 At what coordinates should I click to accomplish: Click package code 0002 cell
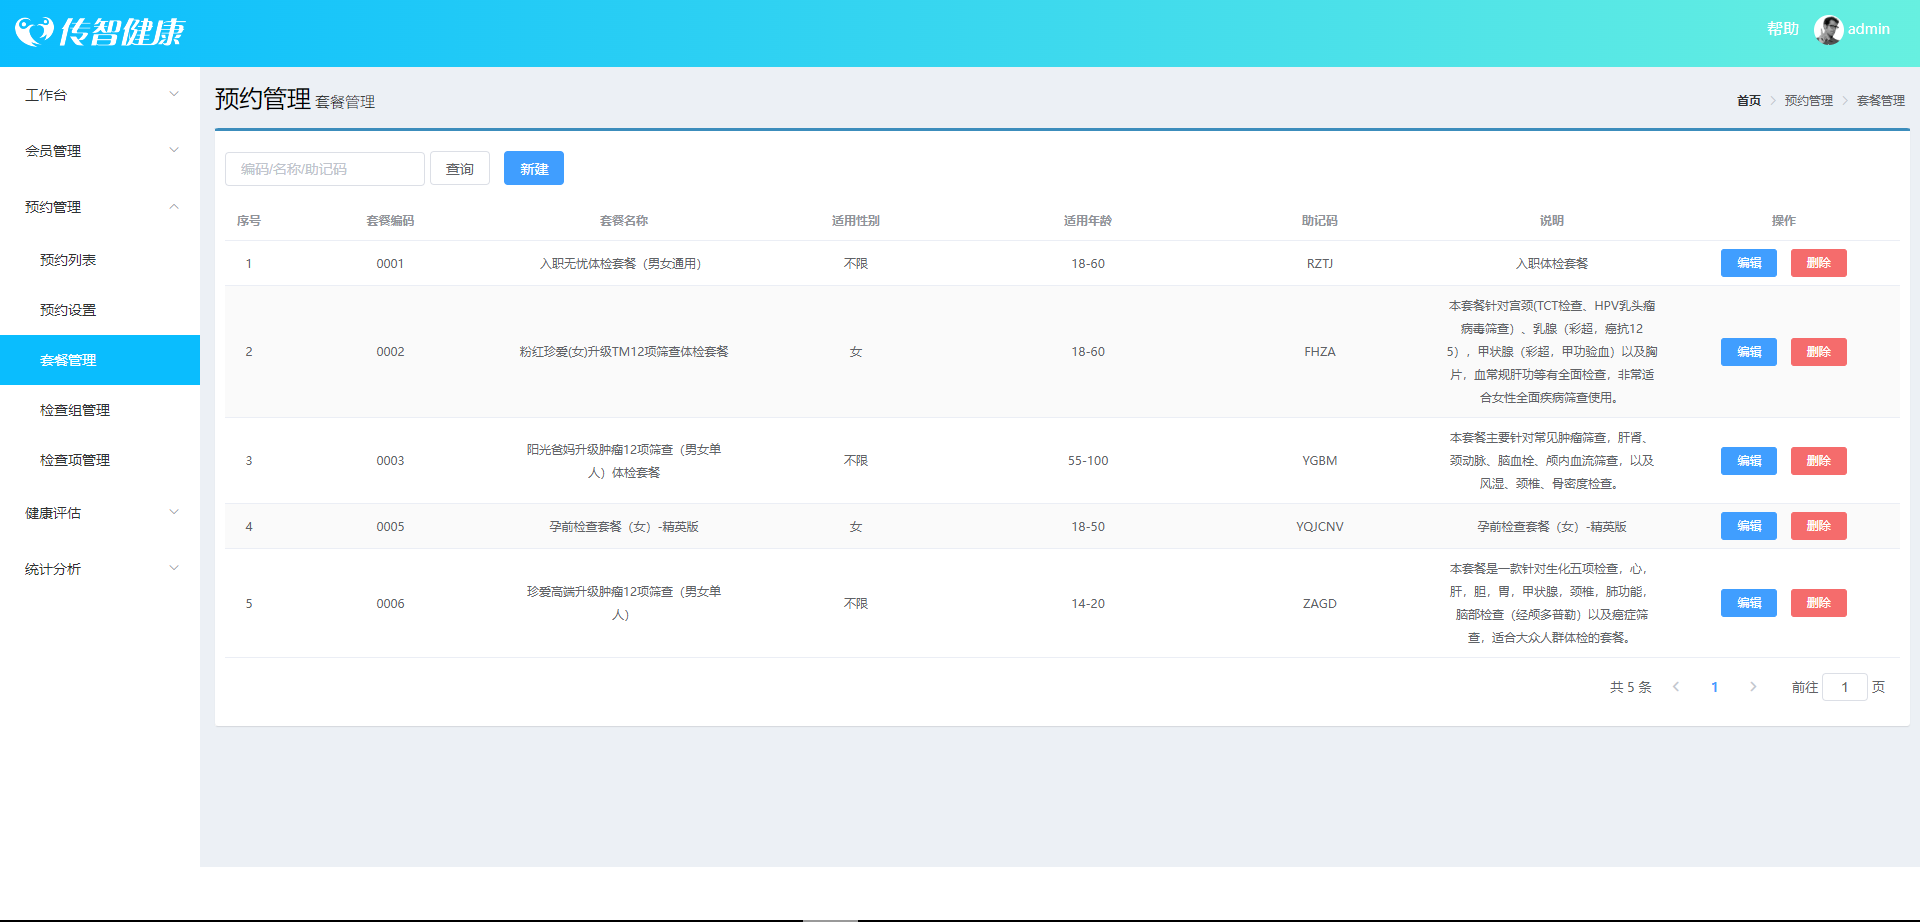390,352
